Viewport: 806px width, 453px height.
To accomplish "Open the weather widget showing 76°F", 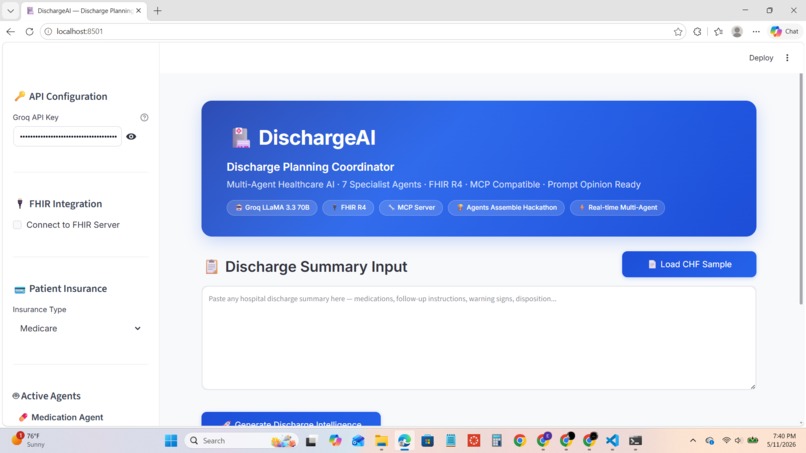I will click(x=29, y=440).
